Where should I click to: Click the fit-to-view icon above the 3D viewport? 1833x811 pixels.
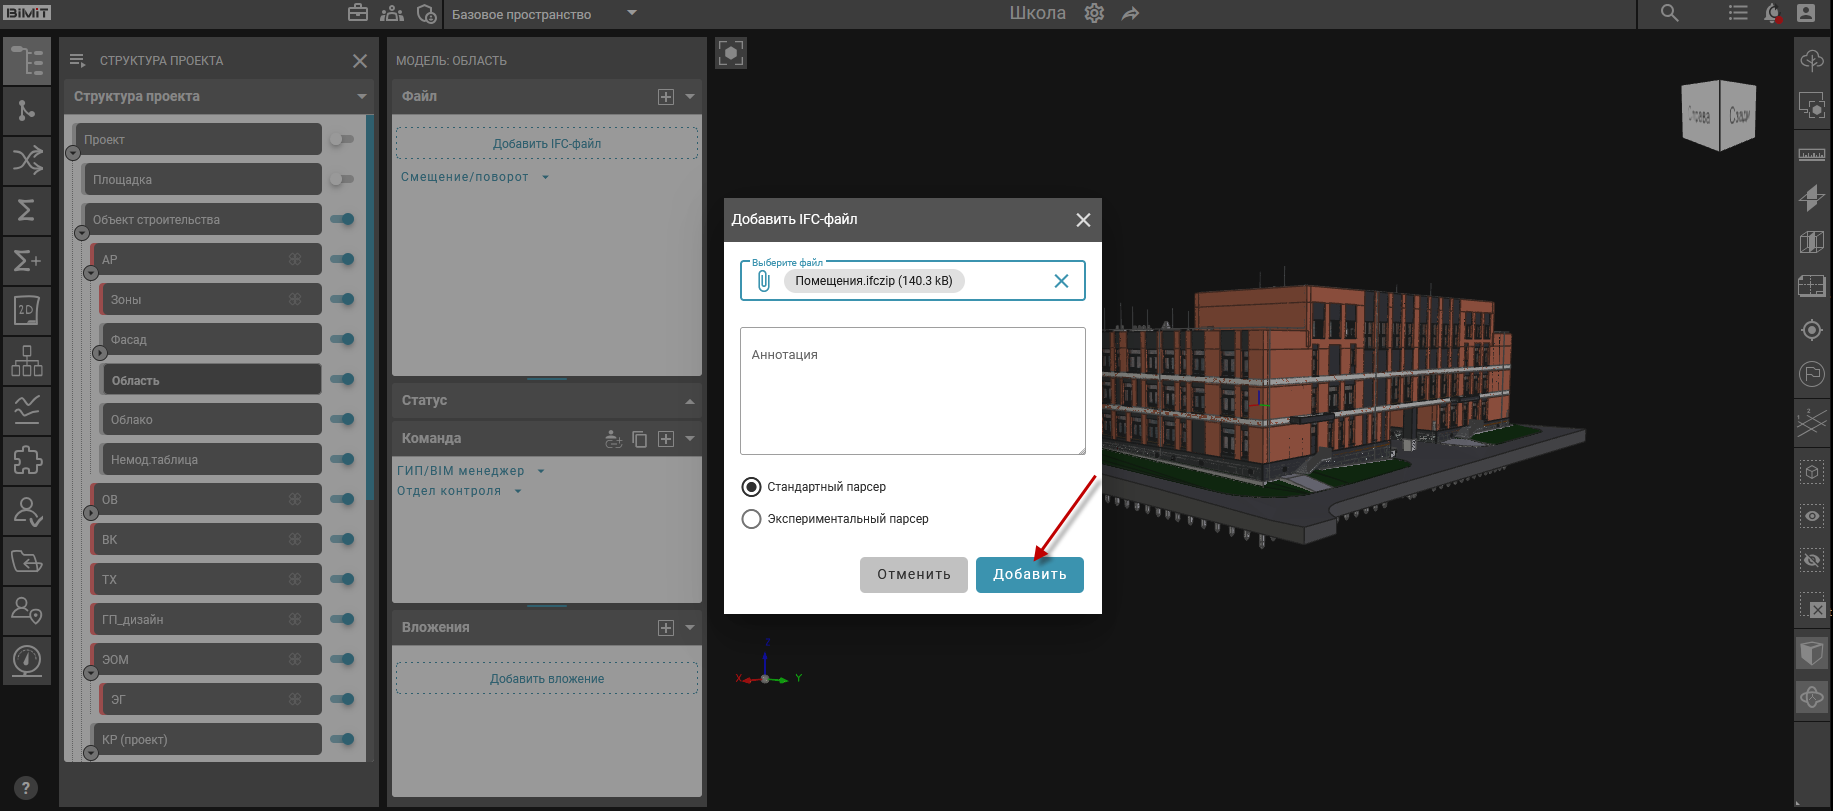(x=731, y=53)
